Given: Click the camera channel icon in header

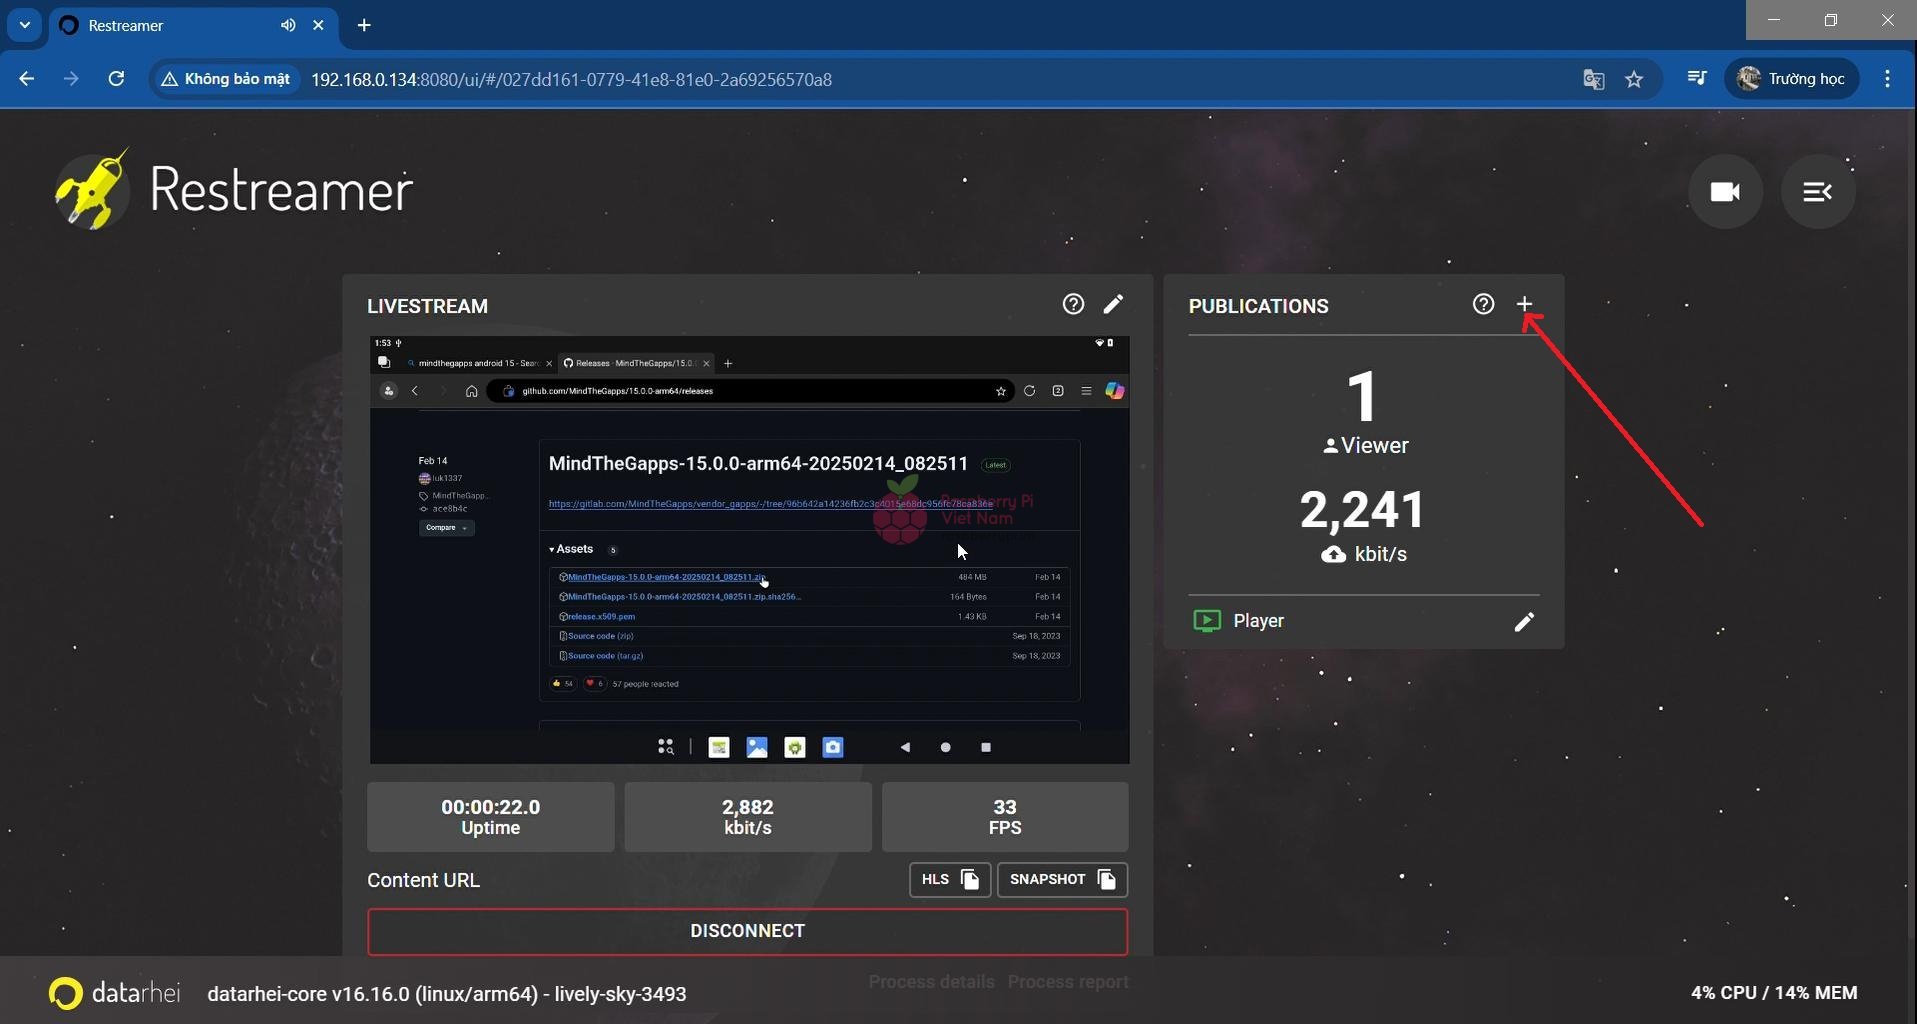Looking at the screenshot, I should coord(1725,191).
